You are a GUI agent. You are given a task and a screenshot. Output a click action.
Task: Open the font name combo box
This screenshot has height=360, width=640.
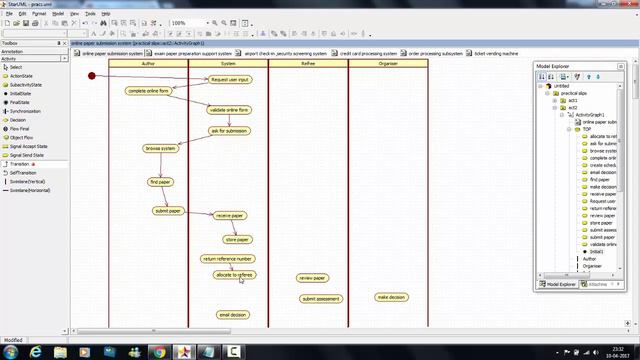pos(34,34)
